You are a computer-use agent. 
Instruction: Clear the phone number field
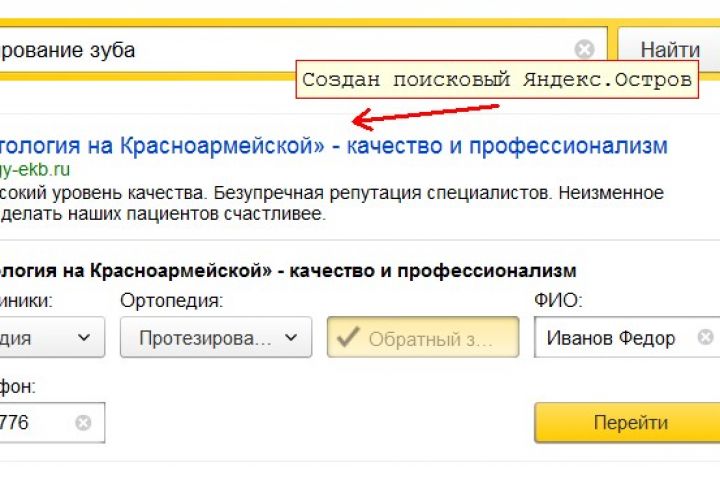83,423
